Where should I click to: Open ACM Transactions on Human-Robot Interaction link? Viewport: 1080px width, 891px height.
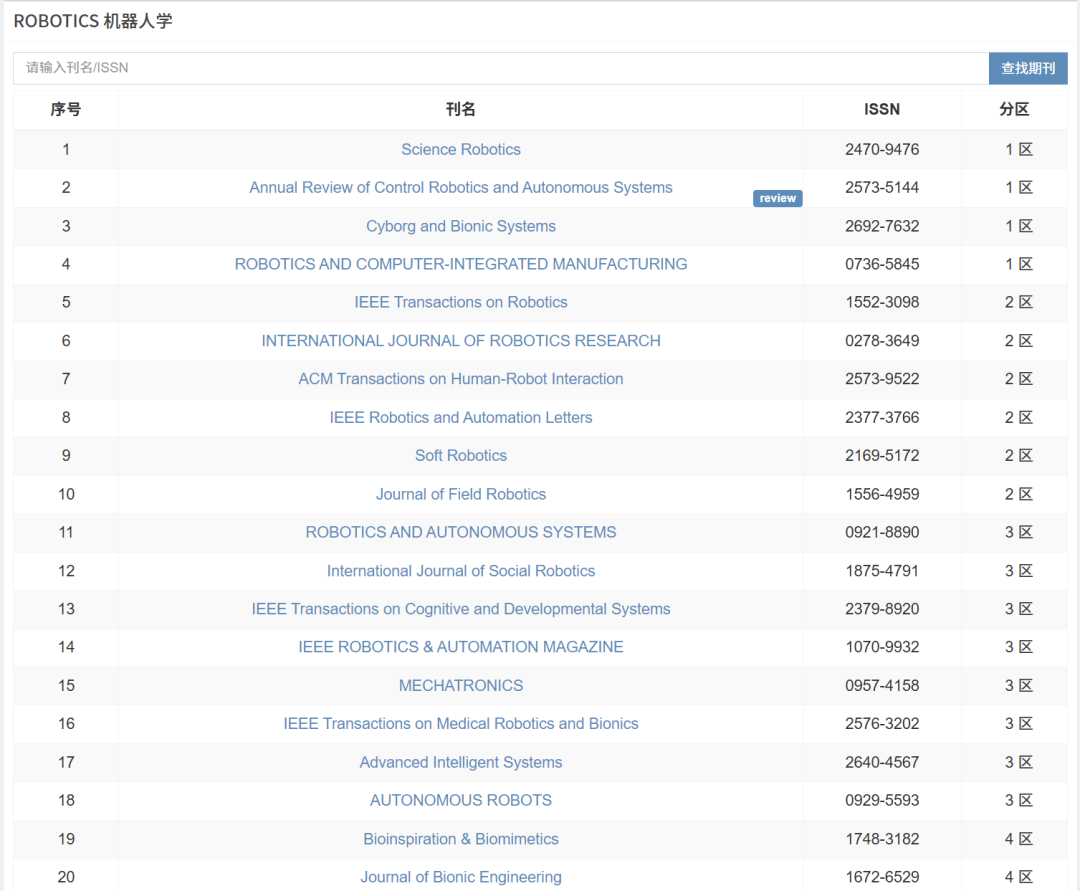point(461,379)
